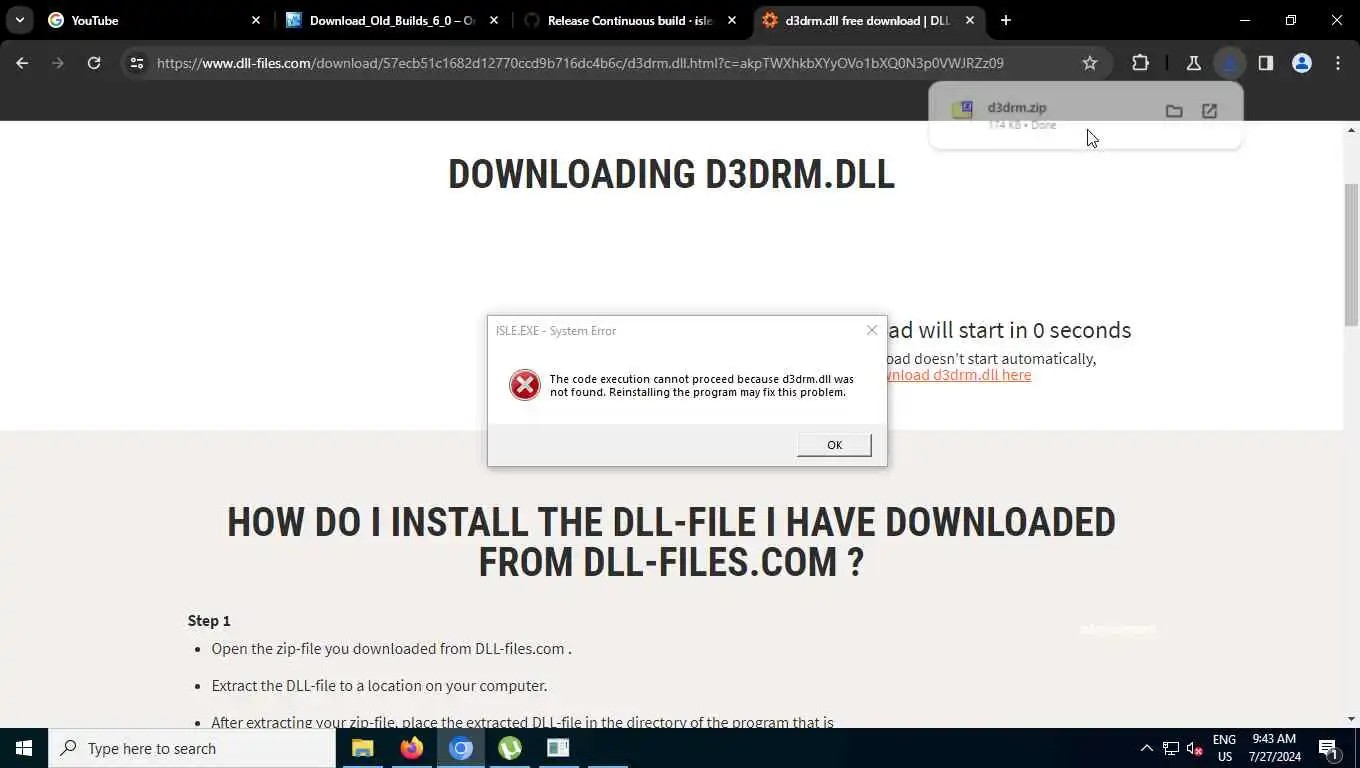The image size is (1360, 768).
Task: Click the page scrollbar thumb
Action: [1351, 254]
